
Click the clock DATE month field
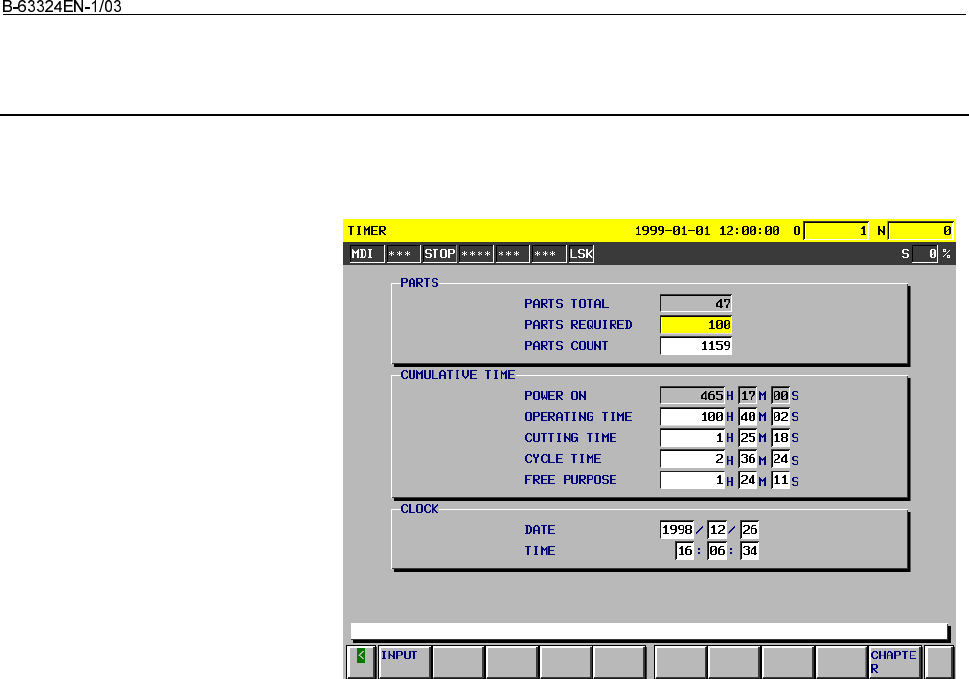[x=716, y=530]
